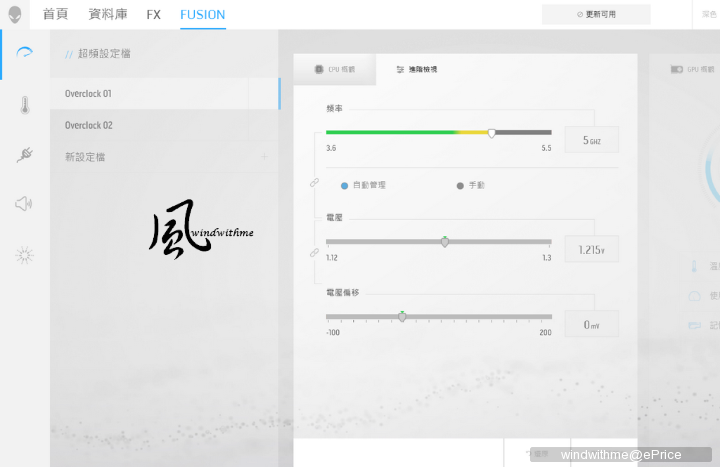
Task: Click 更新可用 update button
Action: [596, 14]
